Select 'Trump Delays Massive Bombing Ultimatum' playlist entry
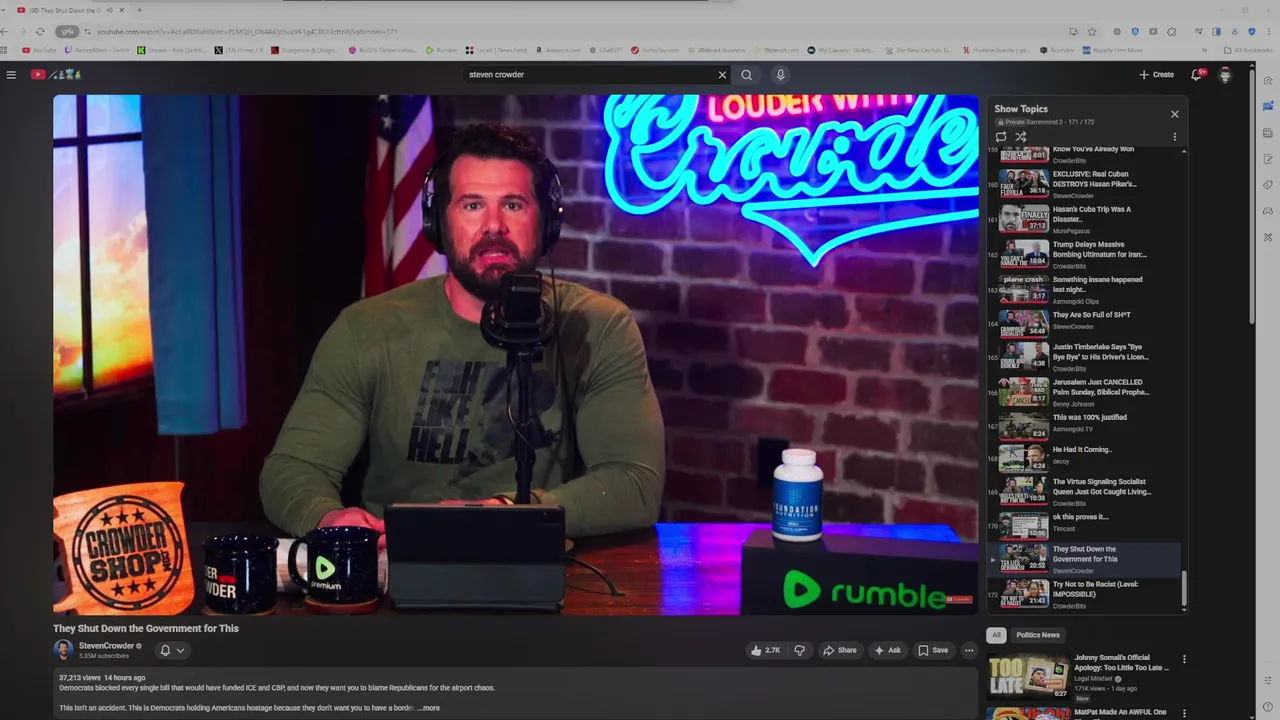 click(x=1086, y=255)
